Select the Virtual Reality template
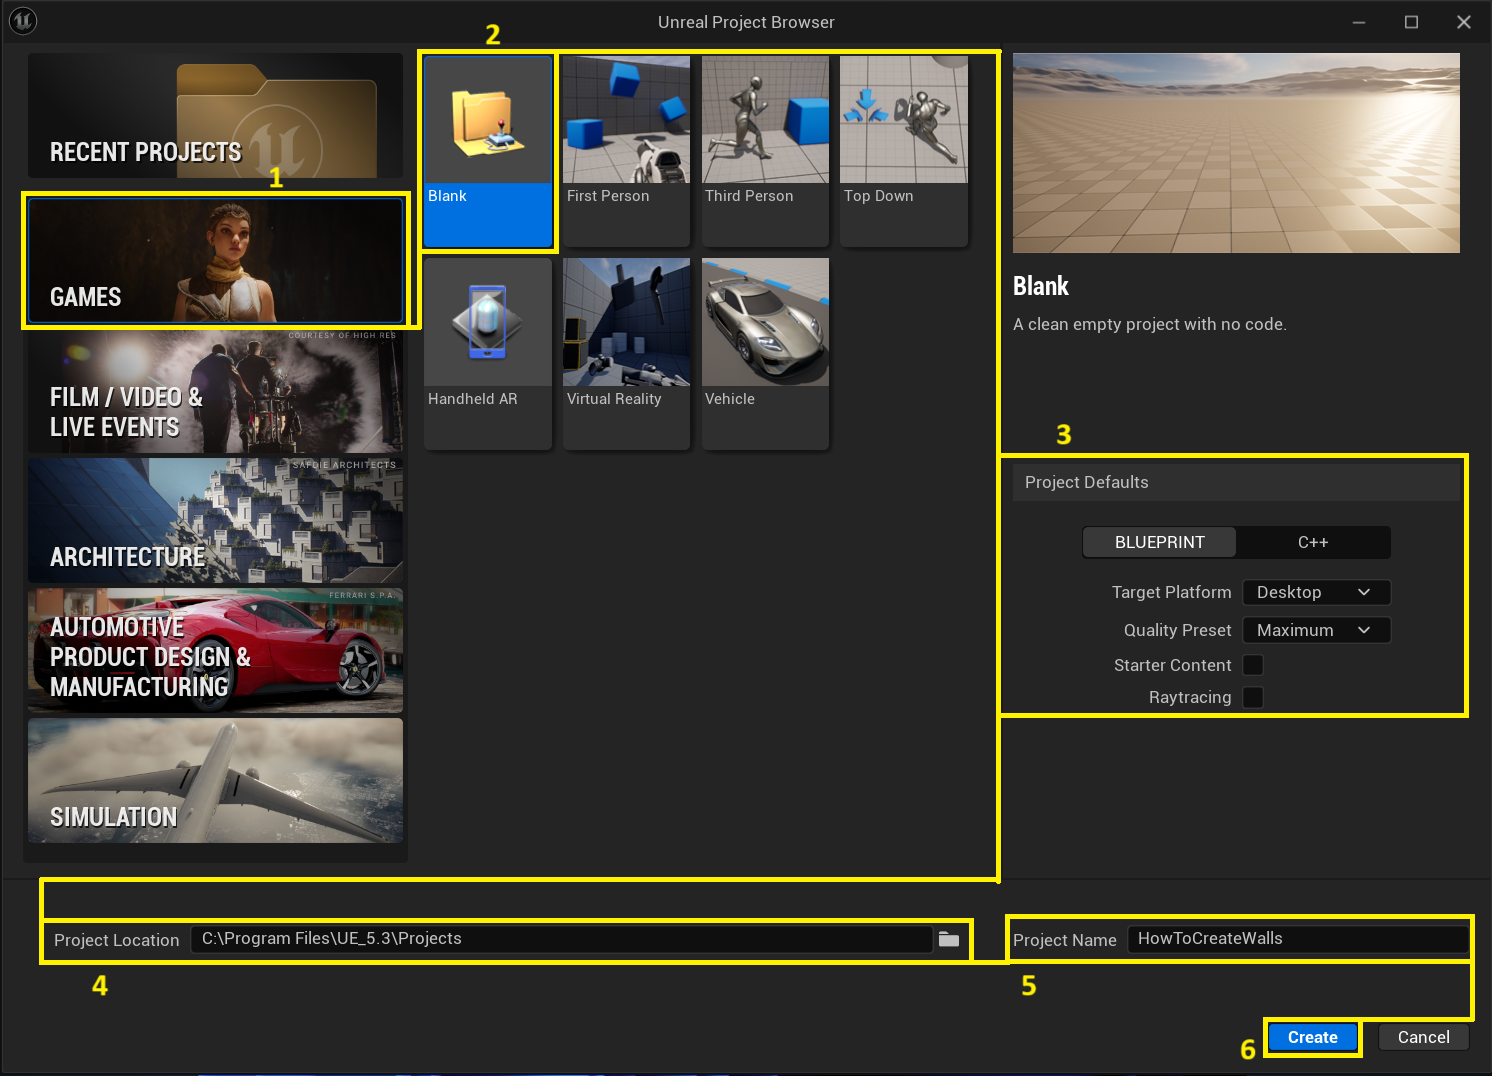1492x1076 pixels. [x=626, y=352]
